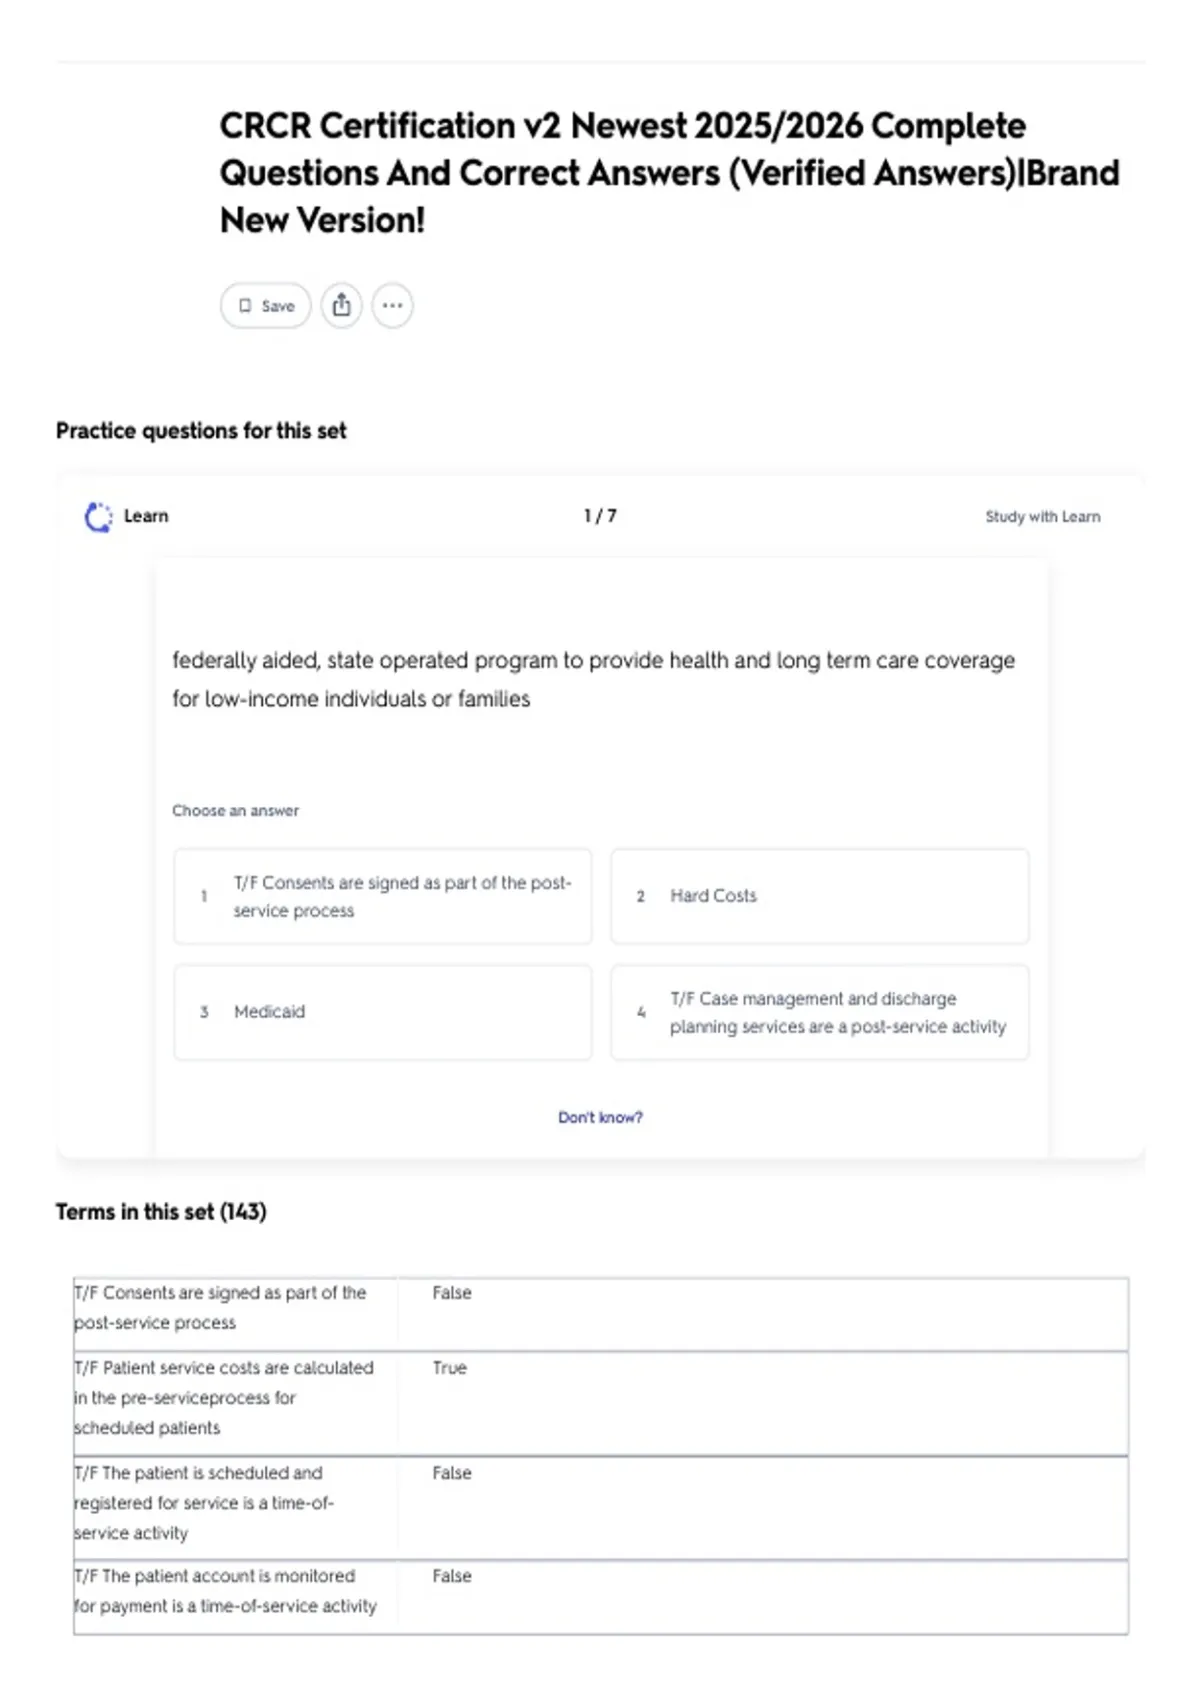Select the patient account monitored term row
Viewport: 1200px width, 1700px height.
601,1597
